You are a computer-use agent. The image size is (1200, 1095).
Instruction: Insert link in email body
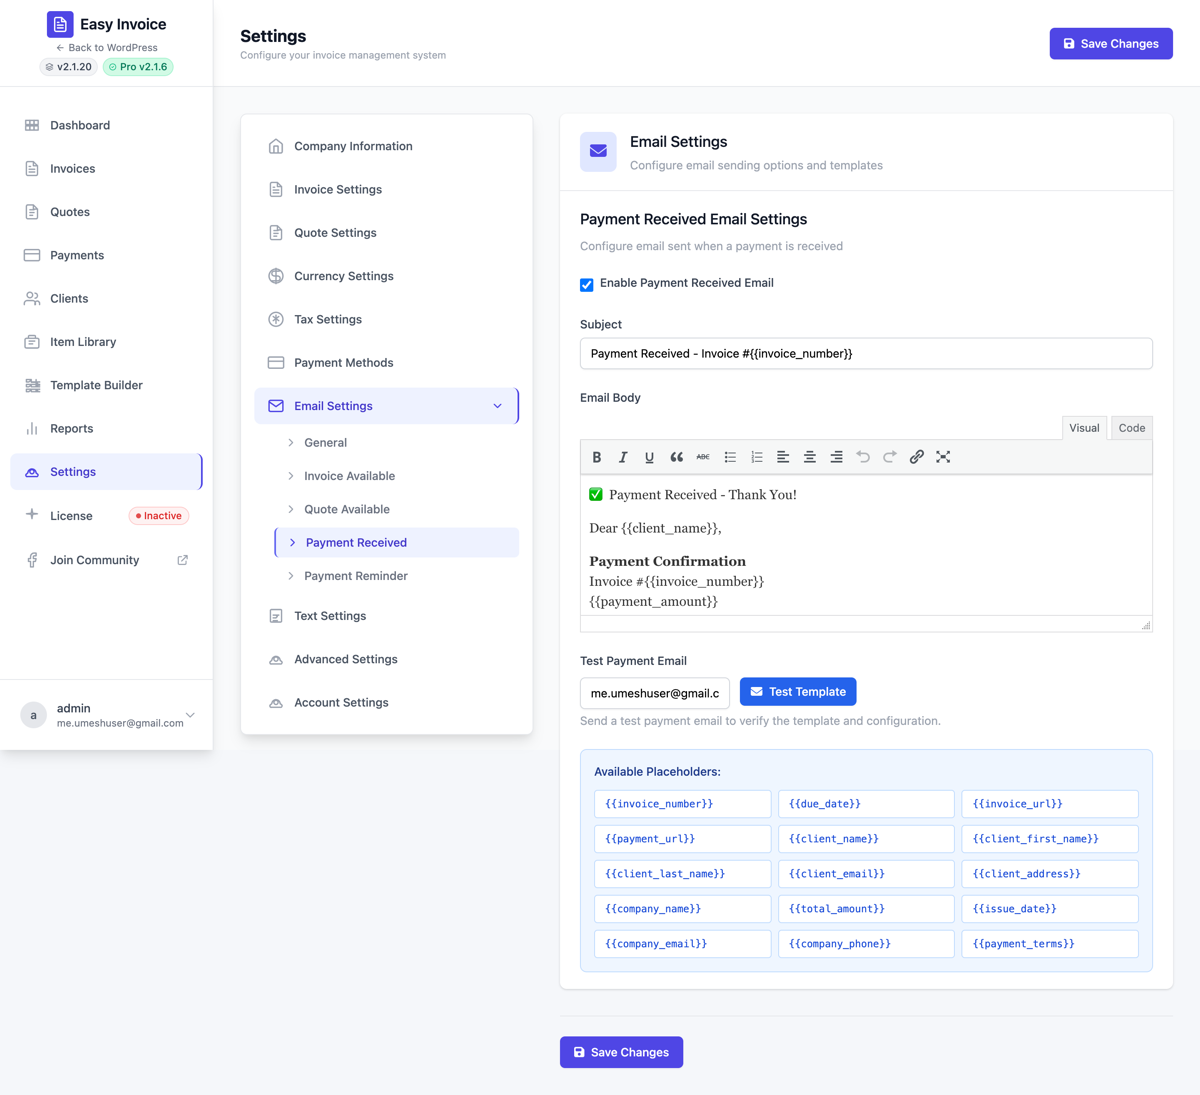(x=917, y=457)
